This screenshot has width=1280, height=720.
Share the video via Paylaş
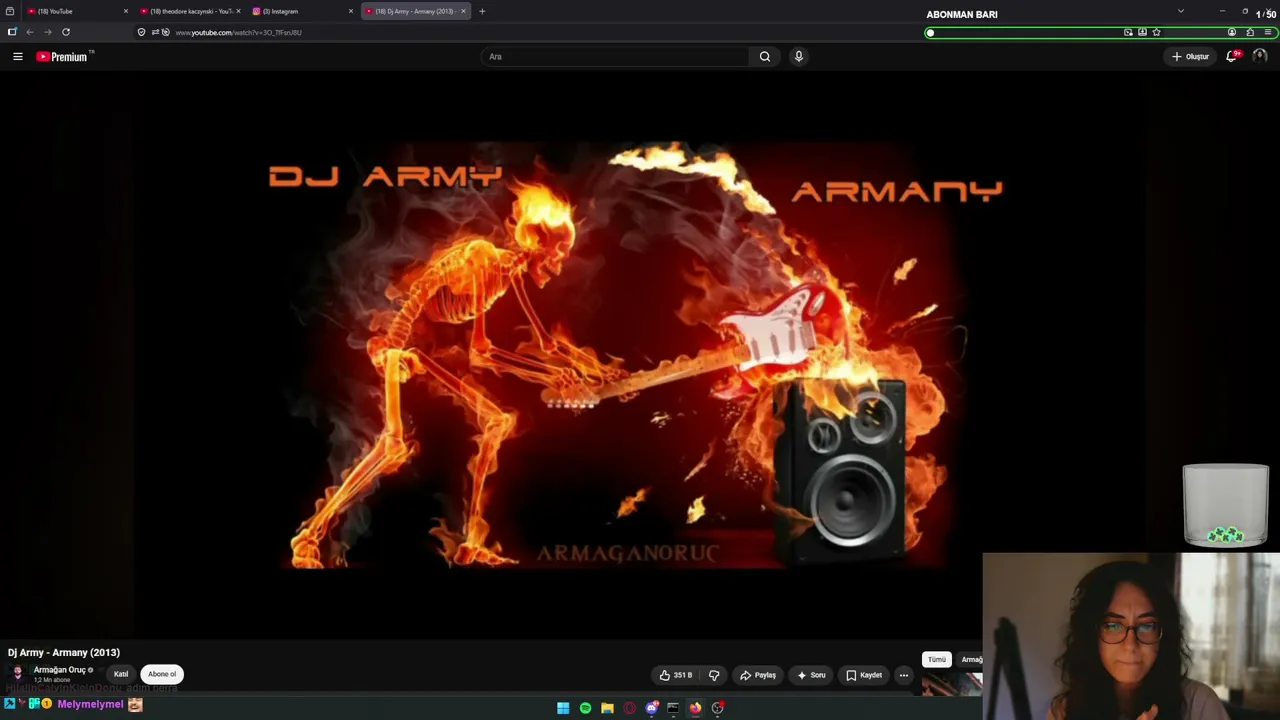(757, 675)
